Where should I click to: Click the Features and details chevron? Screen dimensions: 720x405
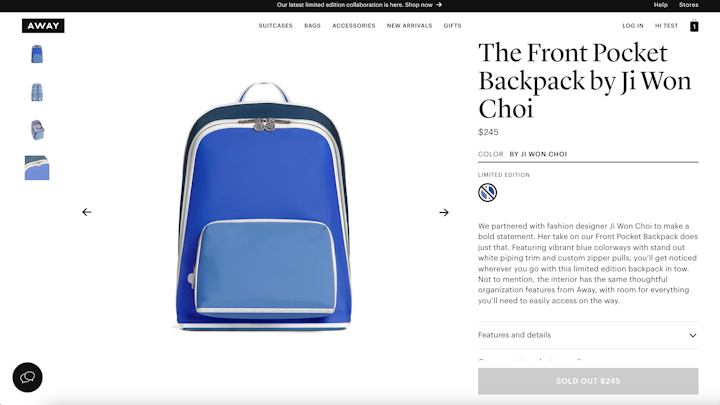point(692,335)
